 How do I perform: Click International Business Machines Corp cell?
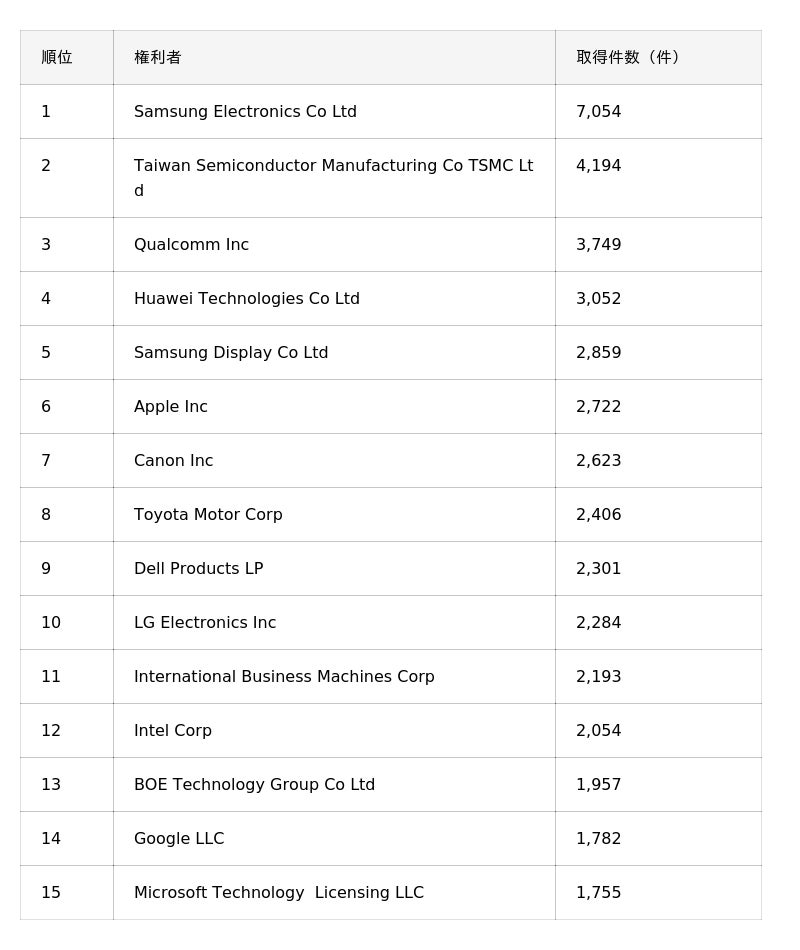tap(284, 677)
